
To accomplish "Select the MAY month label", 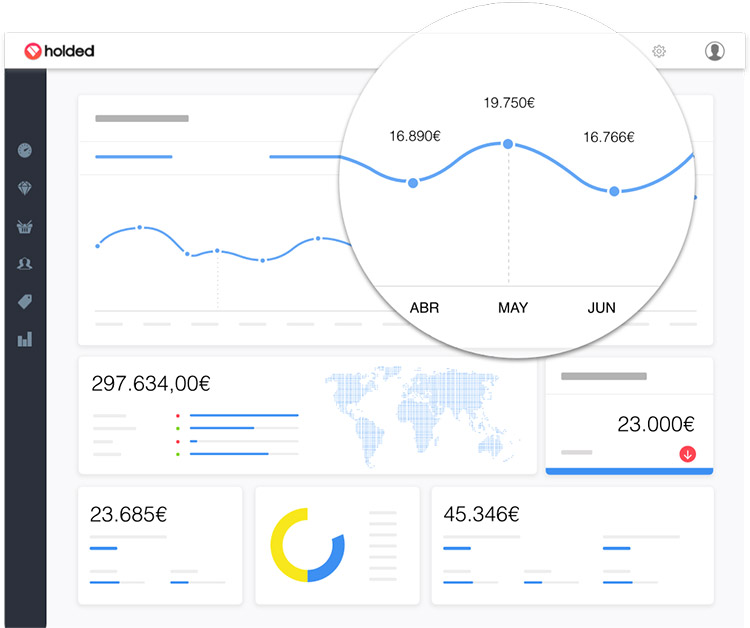I will (513, 308).
